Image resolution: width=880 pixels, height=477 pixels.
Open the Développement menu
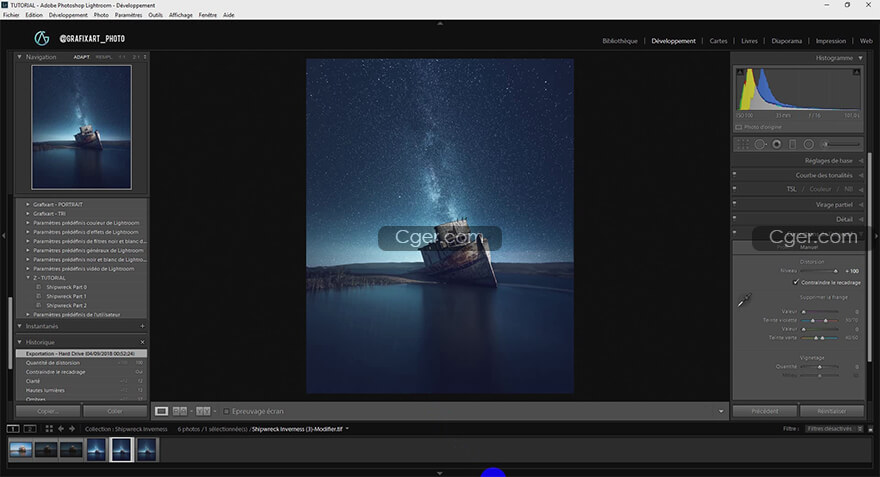click(68, 15)
